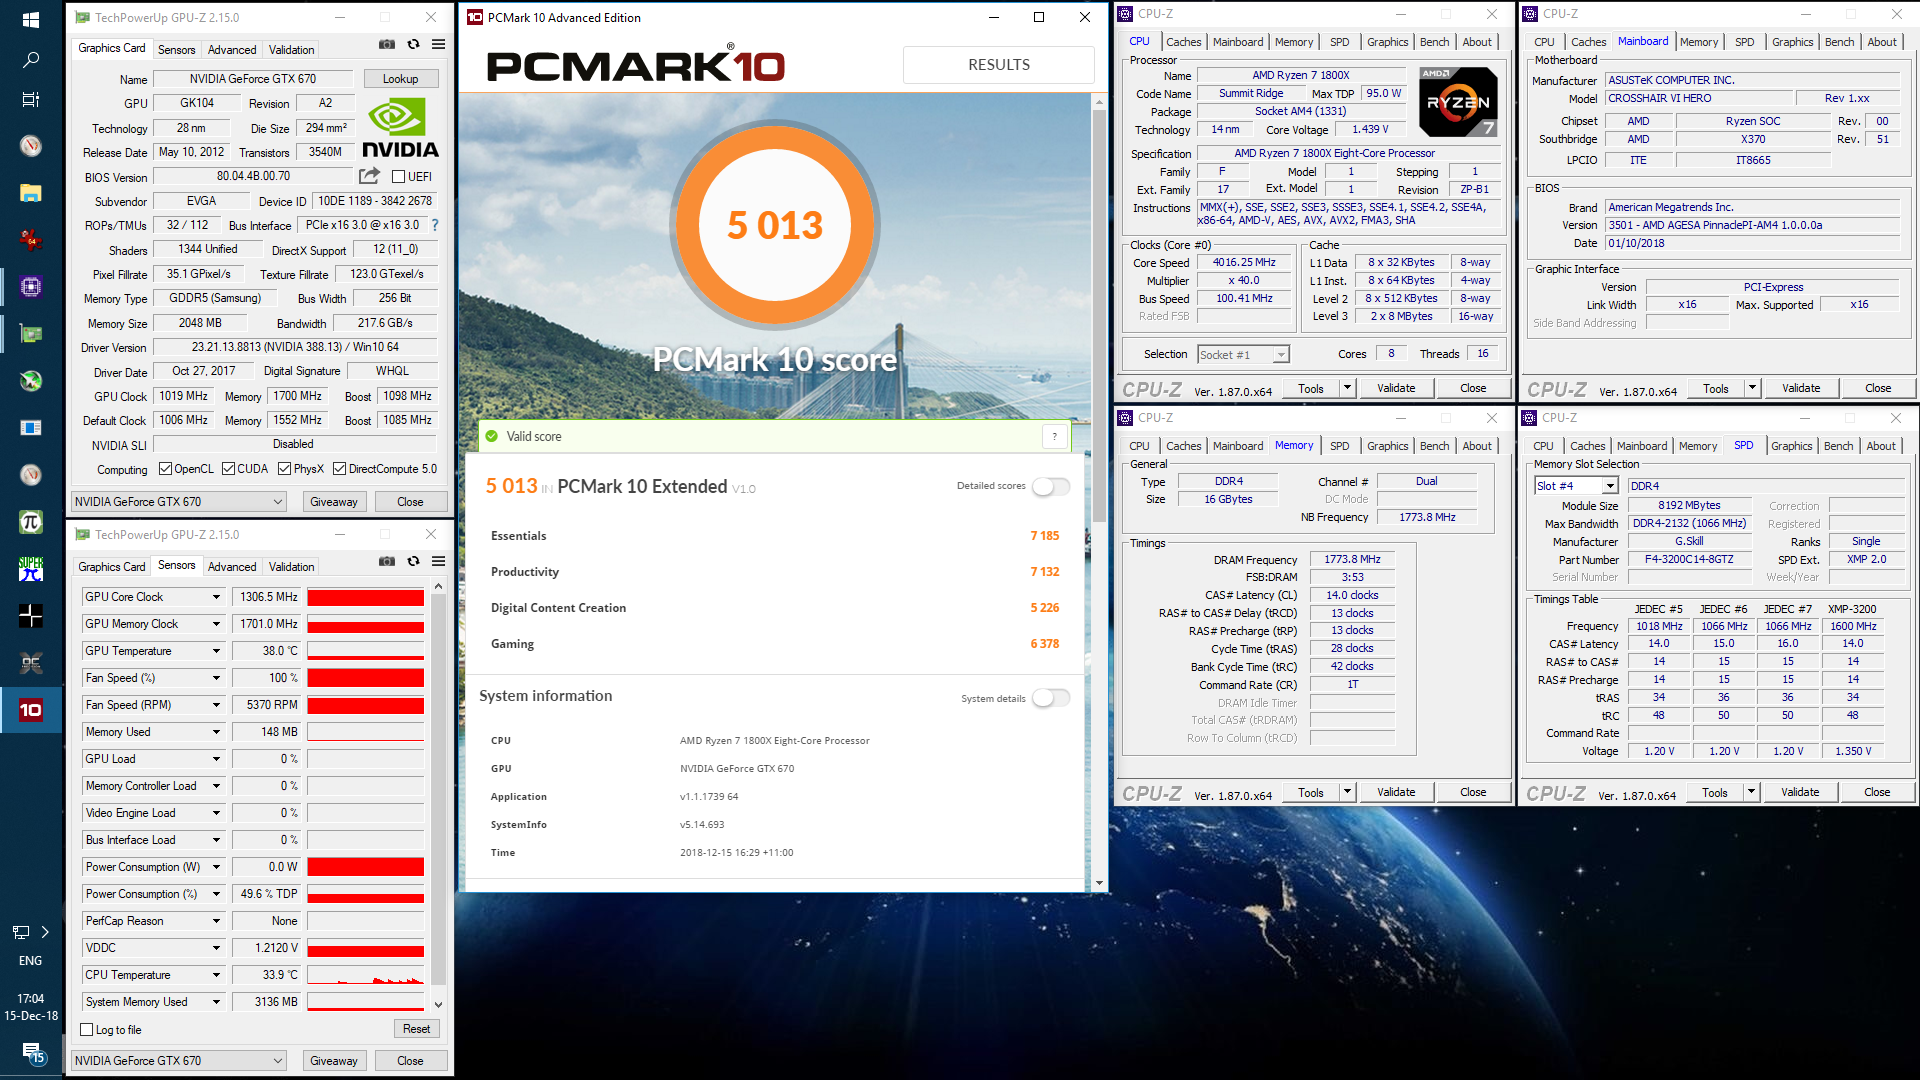Viewport: 1920px width, 1080px height.
Task: Click RESULTS button in PCMark 10
Action: 998,65
